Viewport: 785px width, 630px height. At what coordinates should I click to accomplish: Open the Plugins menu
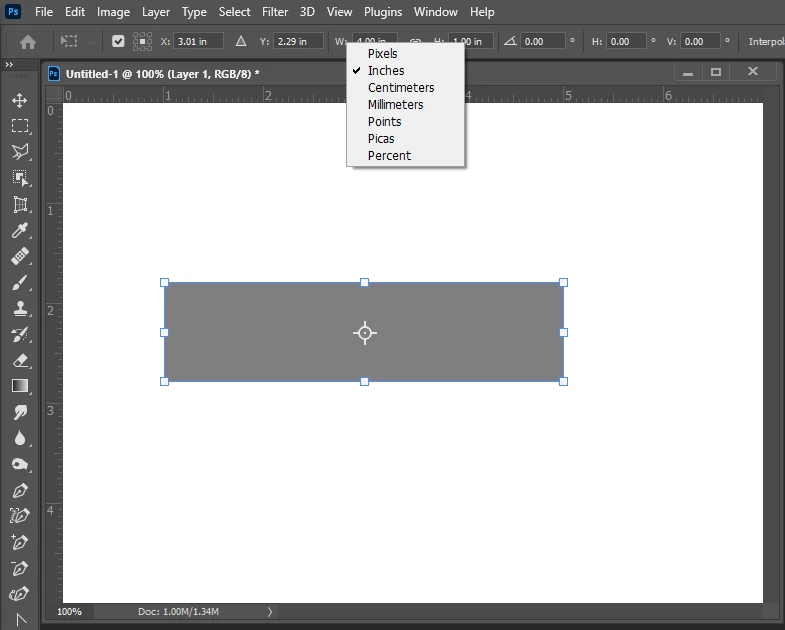click(x=383, y=12)
